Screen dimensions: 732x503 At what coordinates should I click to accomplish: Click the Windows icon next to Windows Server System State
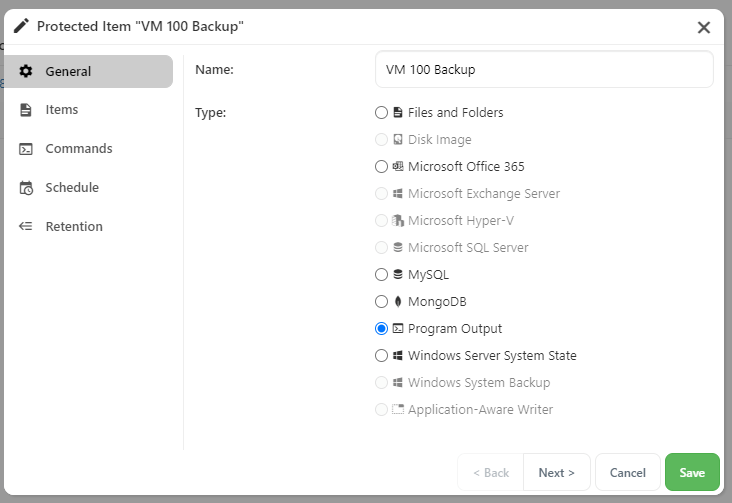click(x=398, y=355)
